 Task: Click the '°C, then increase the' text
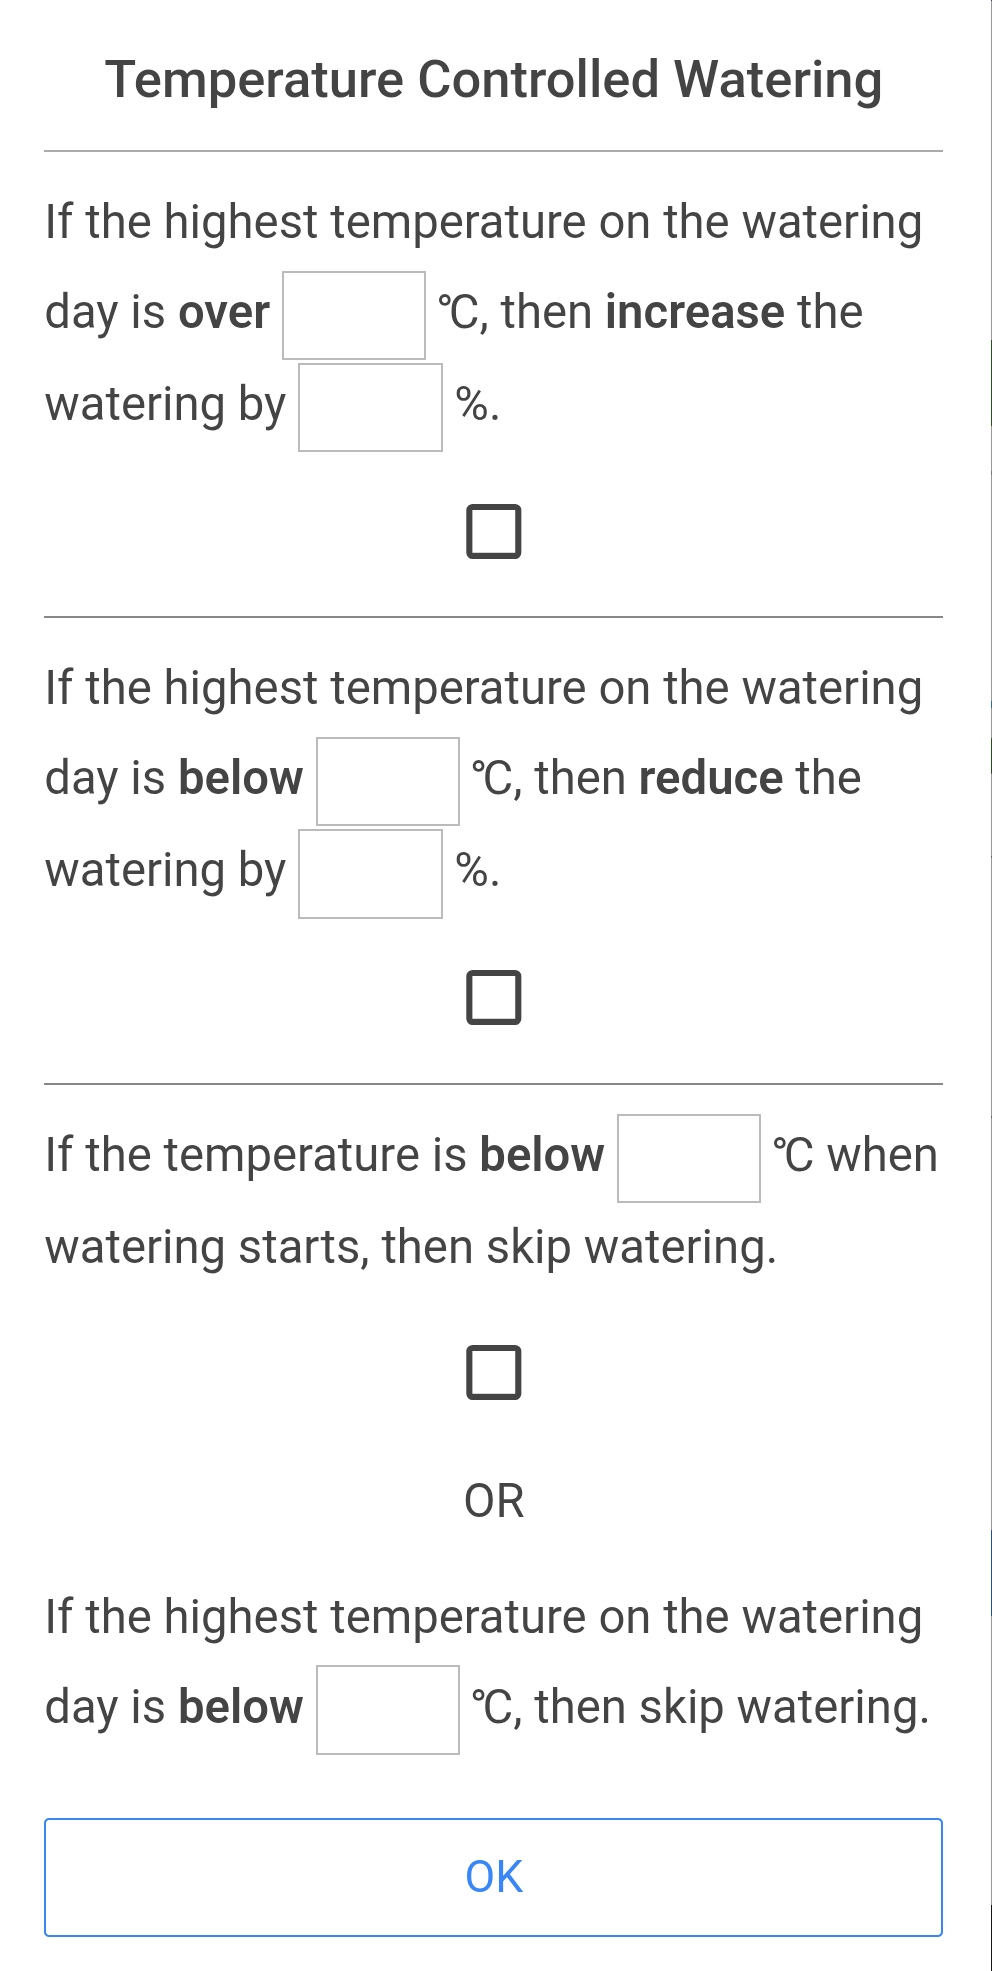[650, 312]
